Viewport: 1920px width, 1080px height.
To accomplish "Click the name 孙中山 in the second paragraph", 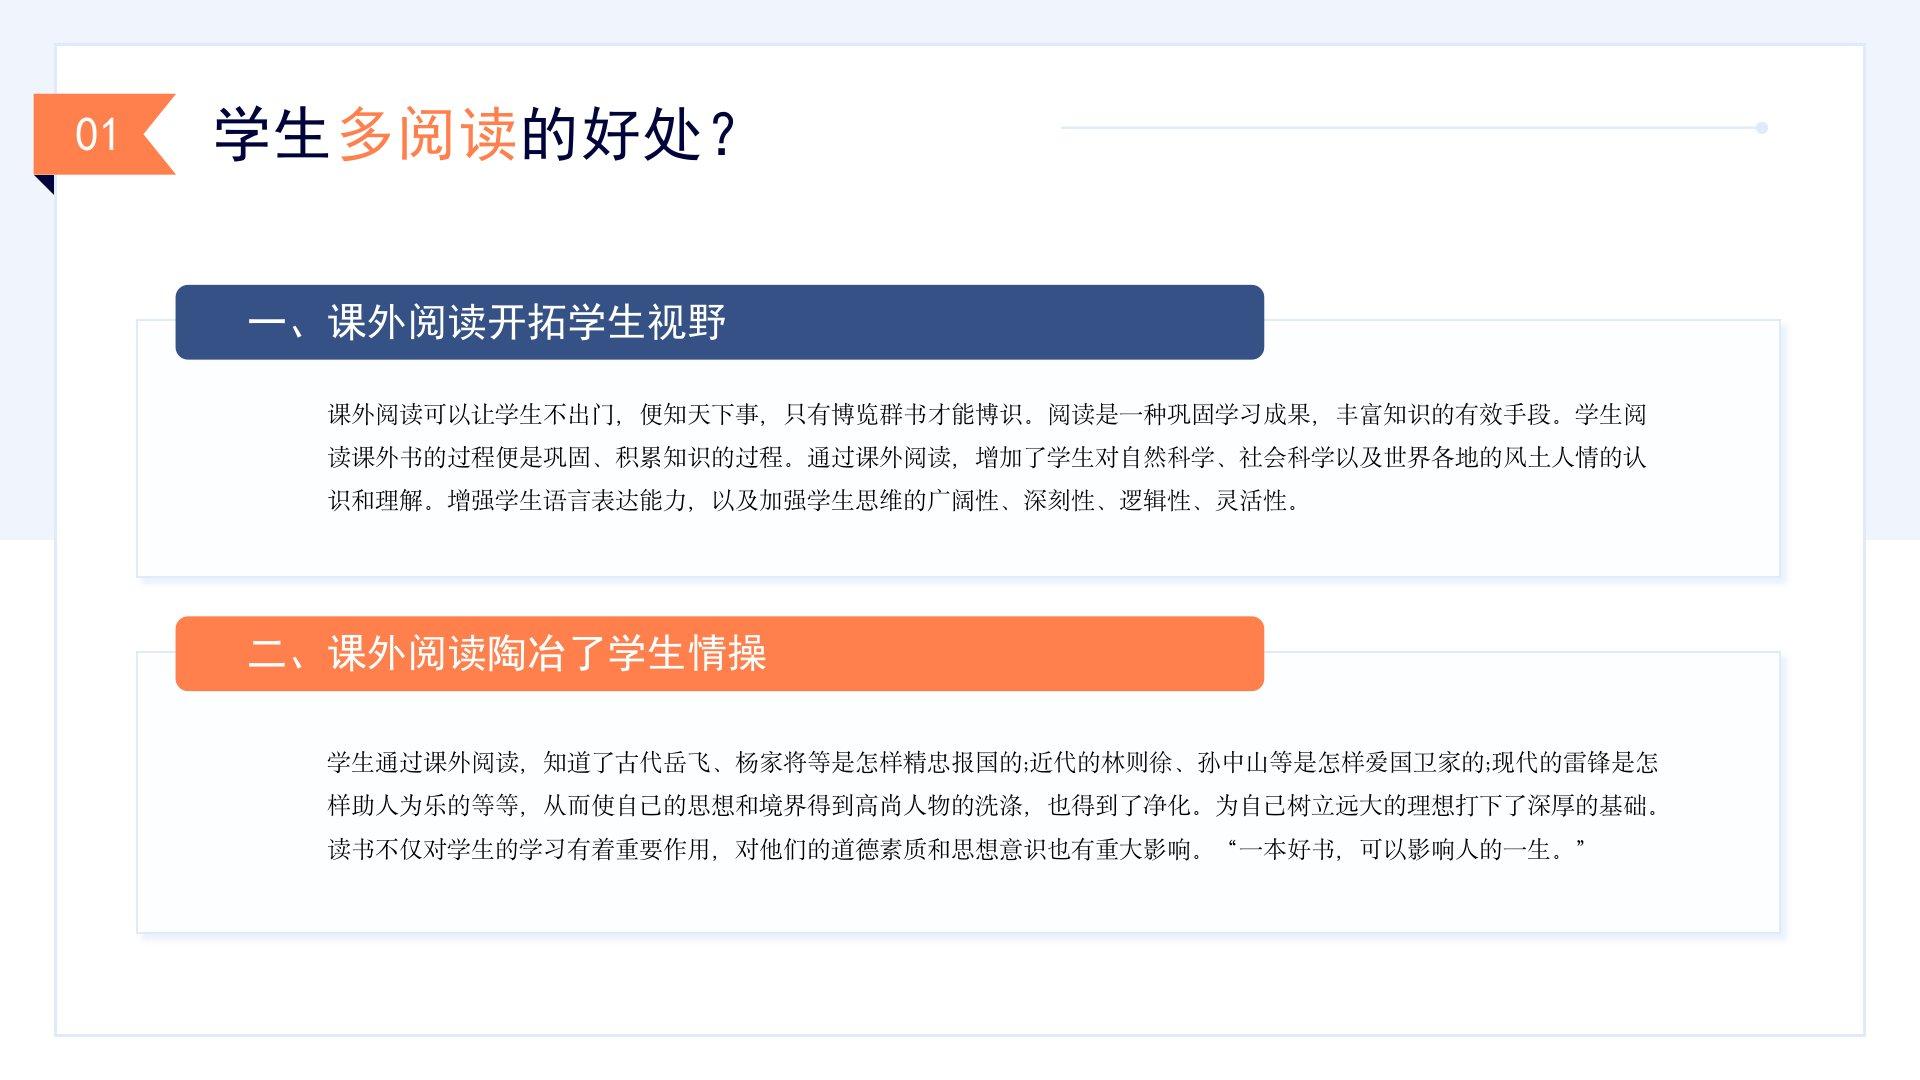I will coord(1234,763).
